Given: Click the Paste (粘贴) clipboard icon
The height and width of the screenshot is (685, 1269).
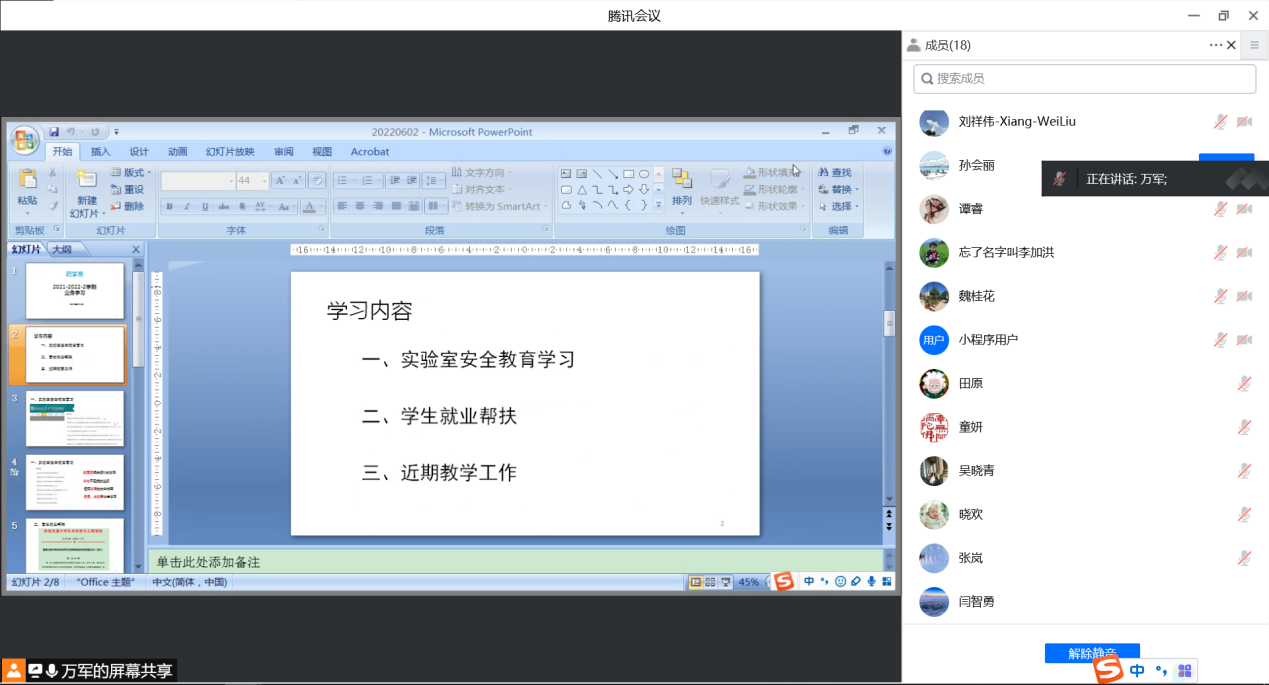Looking at the screenshot, I should click(27, 184).
